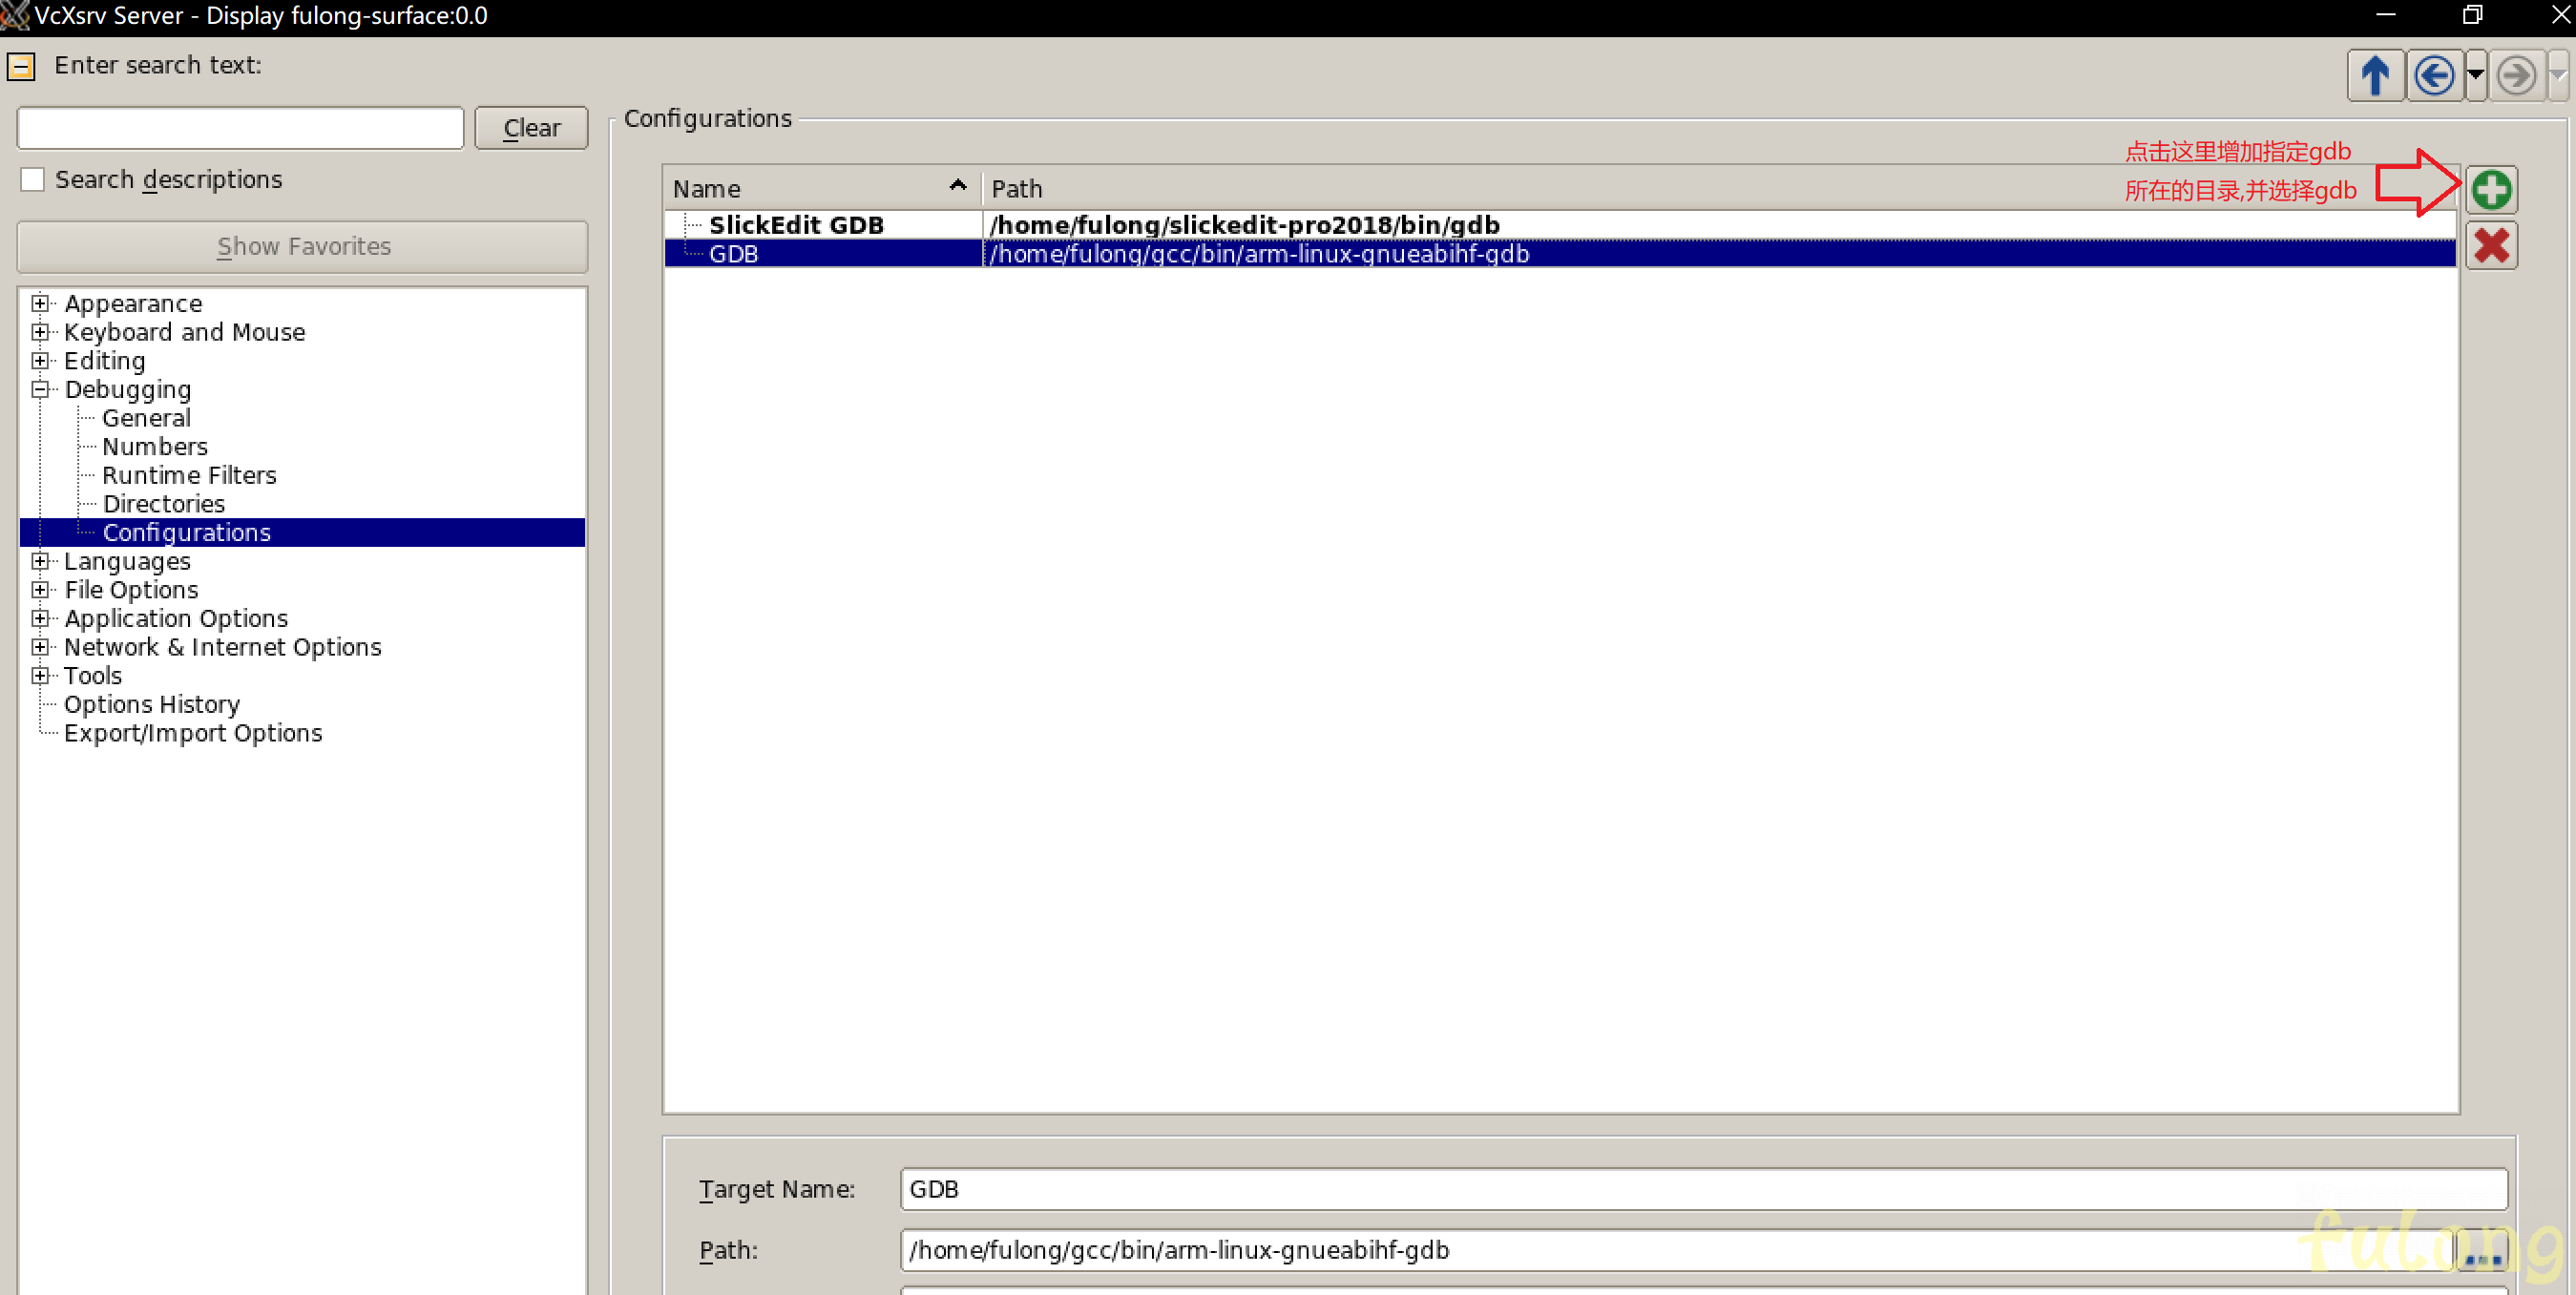This screenshot has height=1295, width=2576.
Task: Open Export/Import Options item
Action: tap(193, 734)
